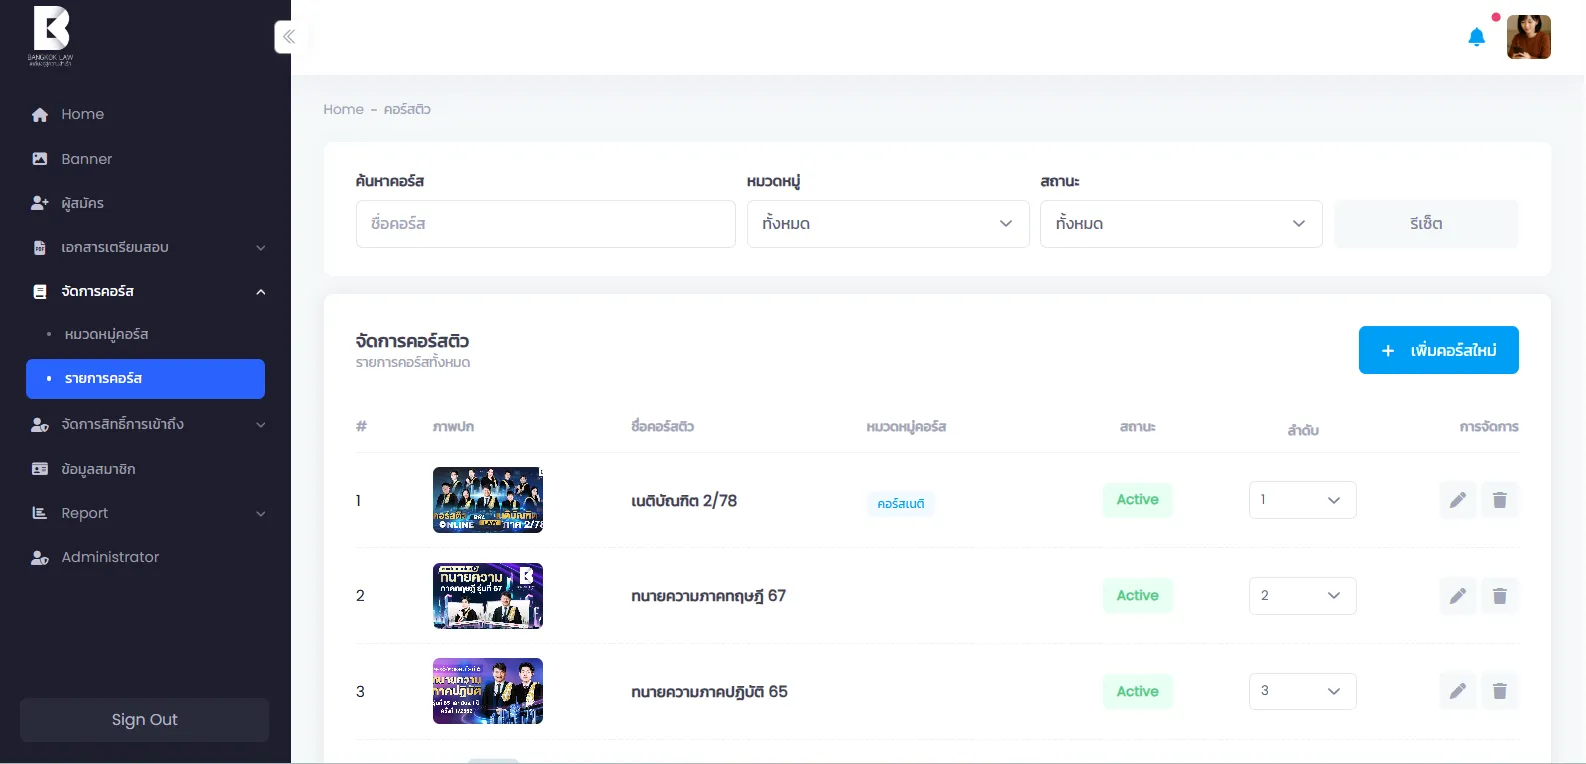Go to Home in sidebar

(x=82, y=114)
